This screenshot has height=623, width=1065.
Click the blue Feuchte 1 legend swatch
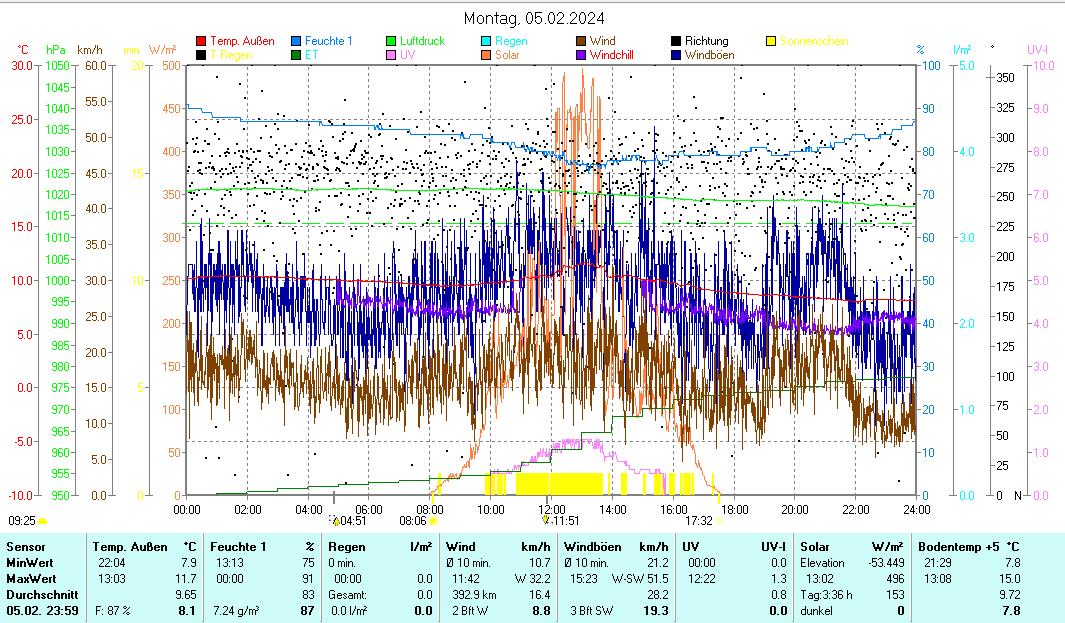[x=296, y=41]
